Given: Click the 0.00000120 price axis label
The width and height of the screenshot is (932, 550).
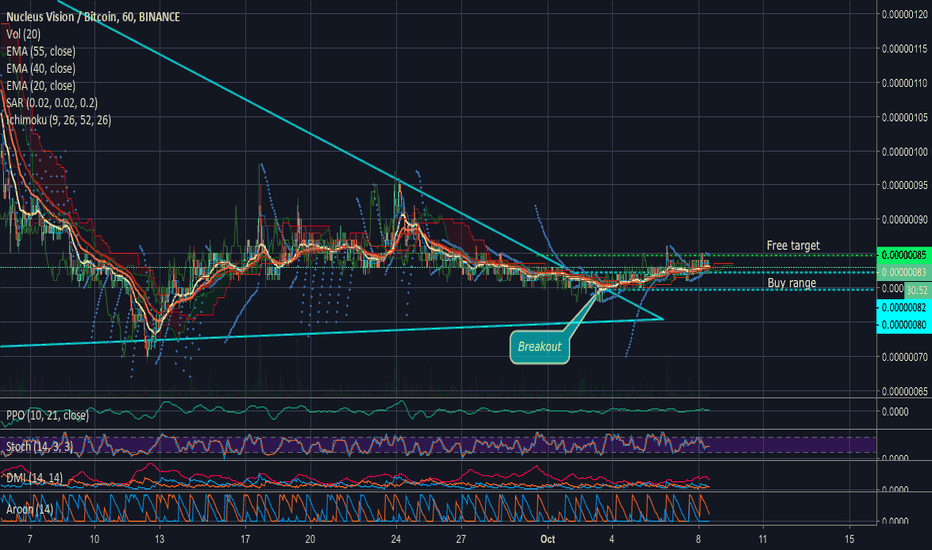Looking at the screenshot, I should tap(905, 14).
